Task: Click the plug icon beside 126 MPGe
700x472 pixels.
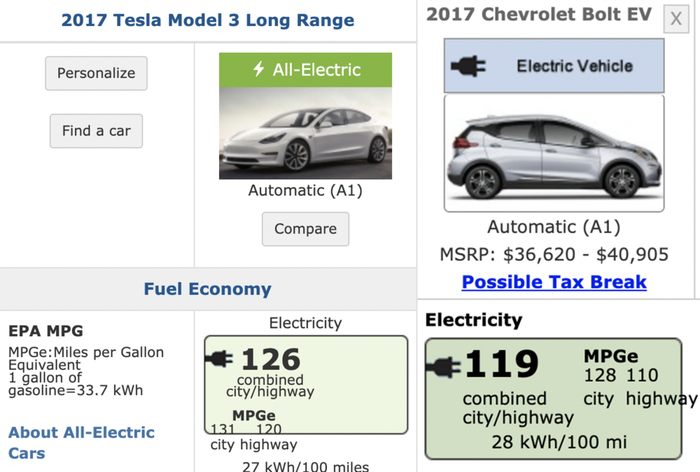Action: click(x=221, y=359)
